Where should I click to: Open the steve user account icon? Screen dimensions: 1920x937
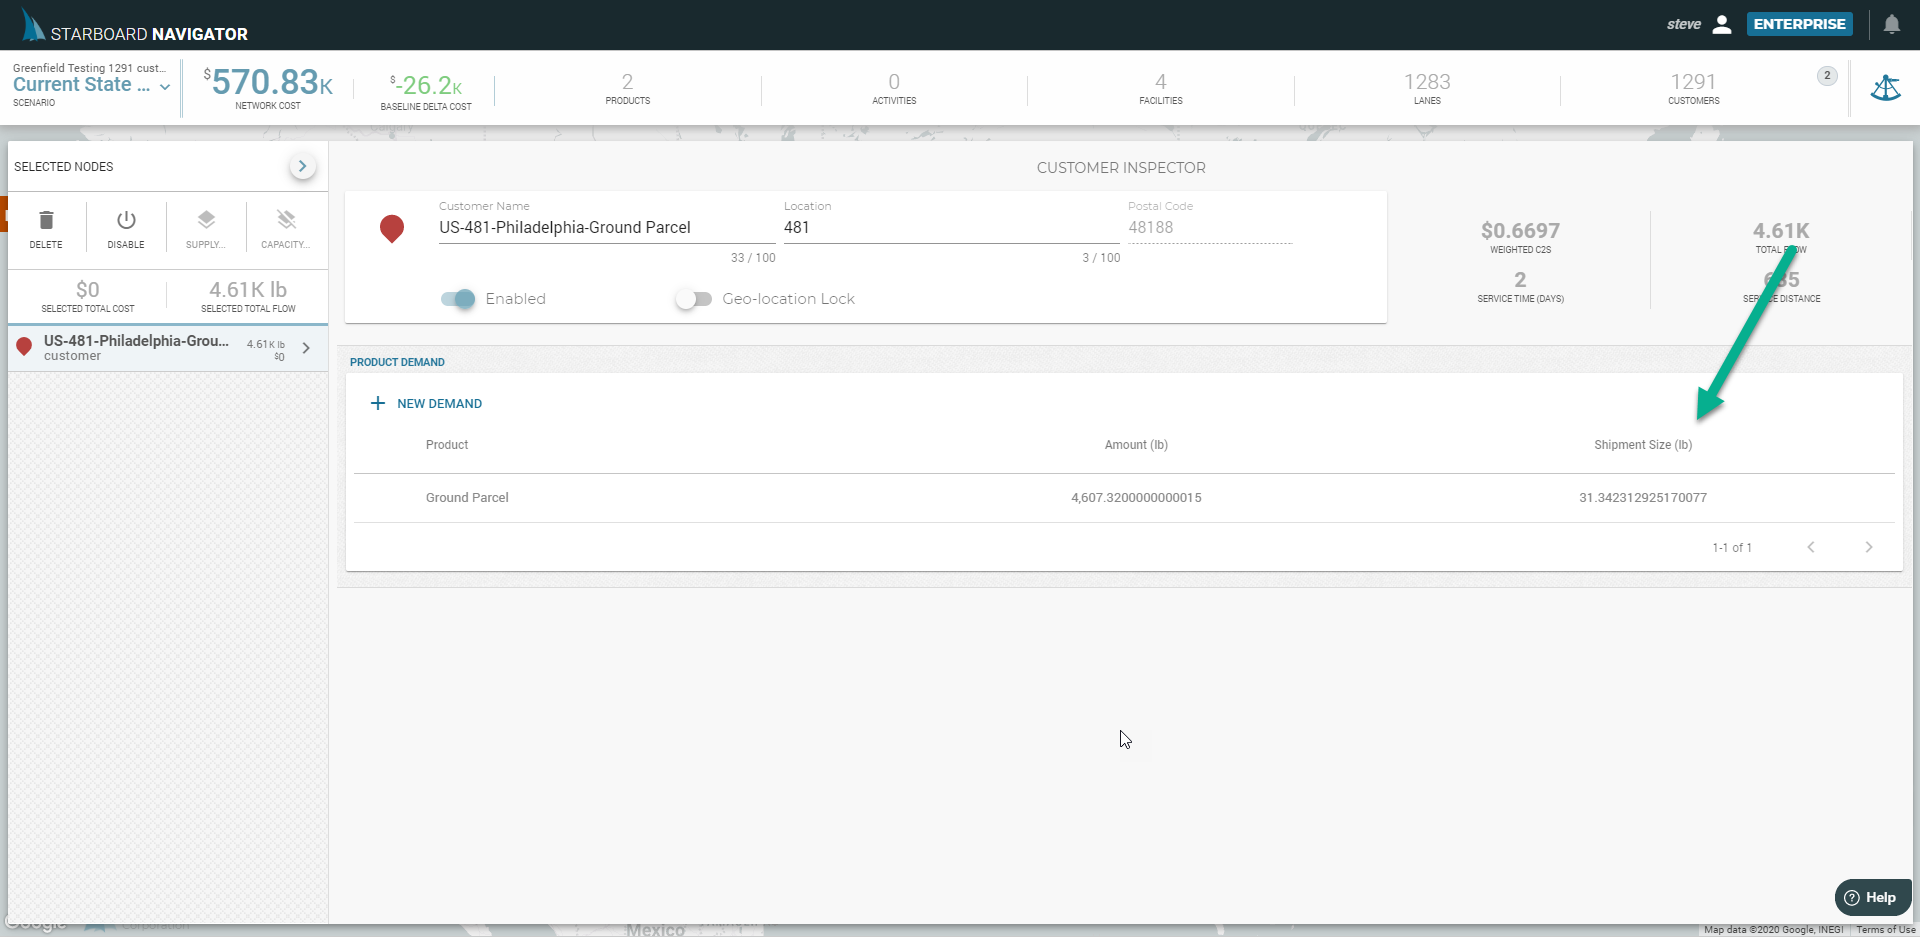pos(1722,24)
